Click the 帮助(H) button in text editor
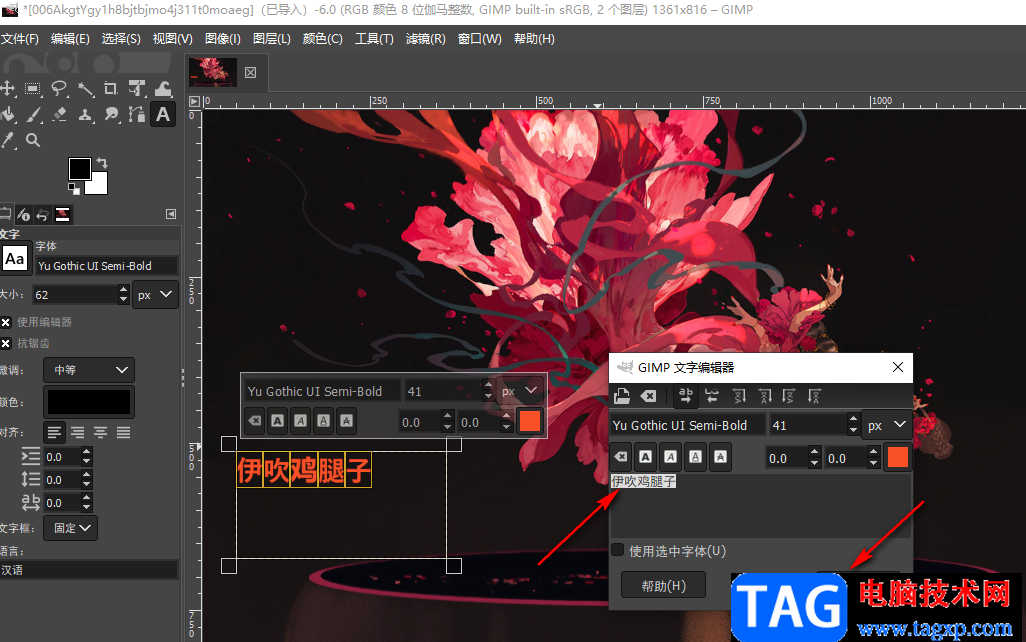 tap(663, 585)
